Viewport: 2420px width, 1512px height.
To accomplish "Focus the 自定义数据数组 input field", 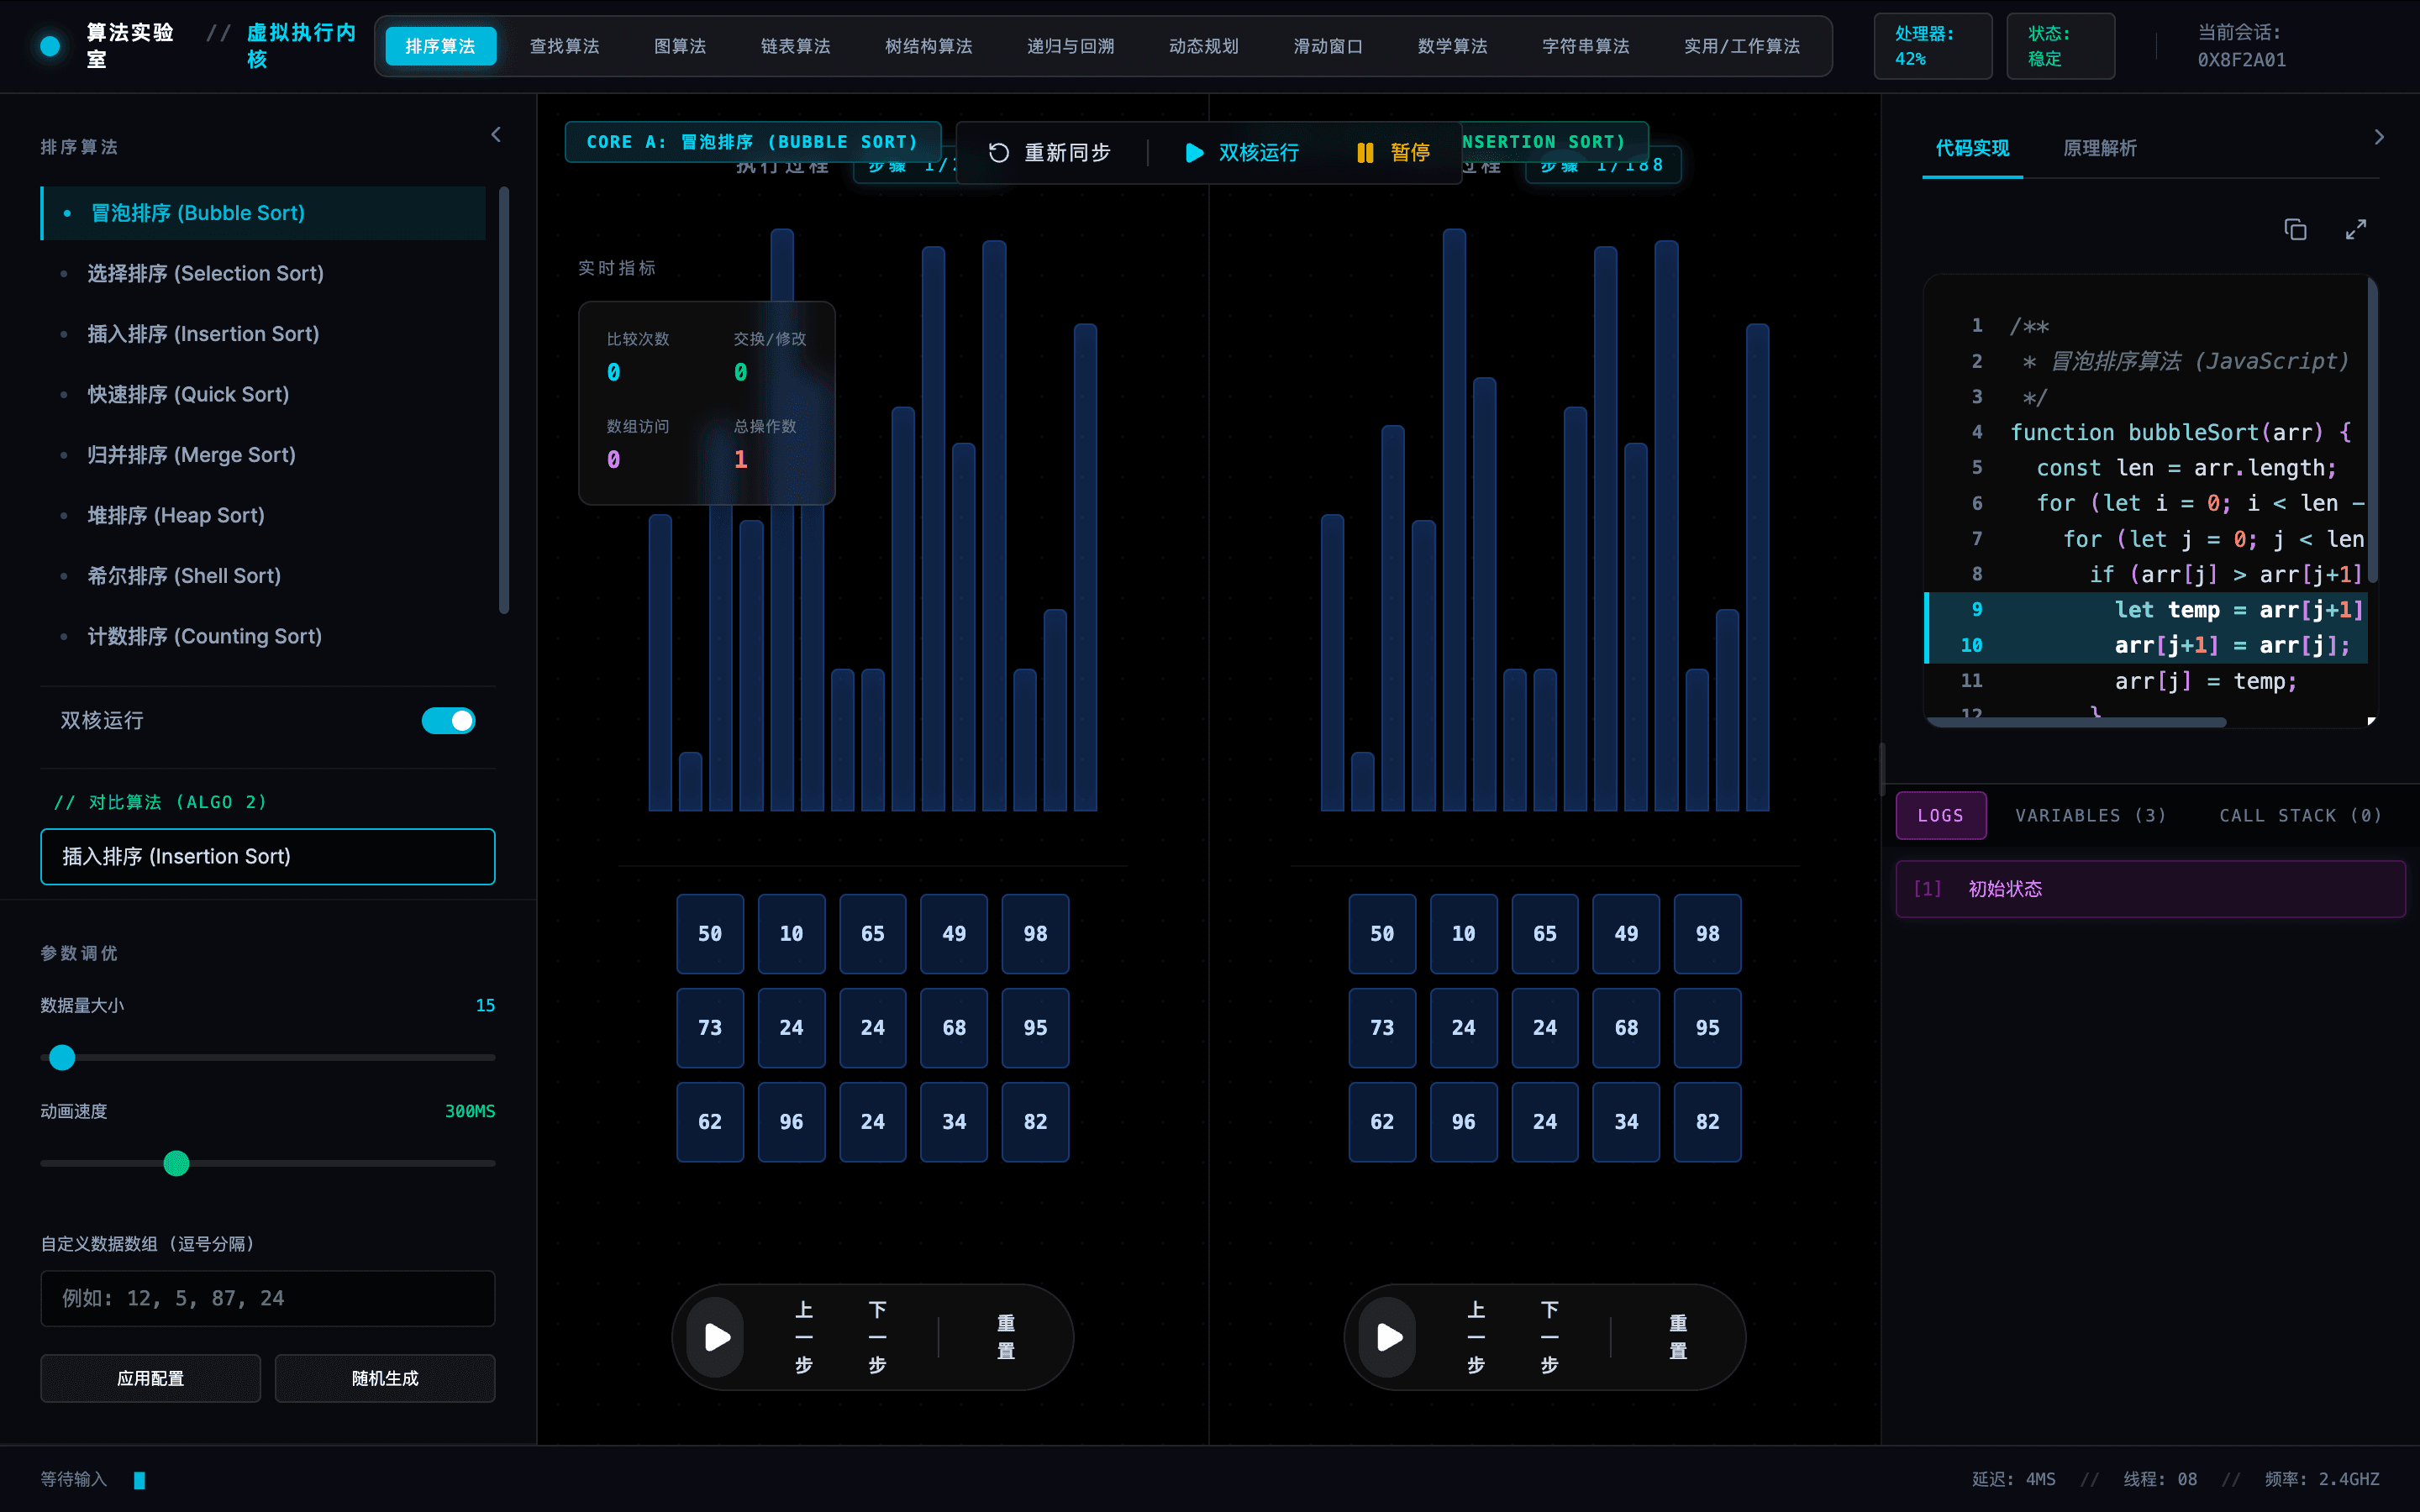I will (x=267, y=1298).
